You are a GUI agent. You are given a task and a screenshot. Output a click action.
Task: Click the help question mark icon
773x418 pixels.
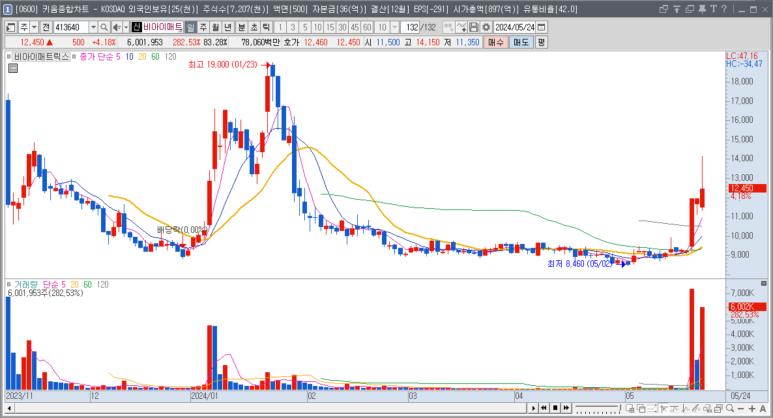coord(724,9)
